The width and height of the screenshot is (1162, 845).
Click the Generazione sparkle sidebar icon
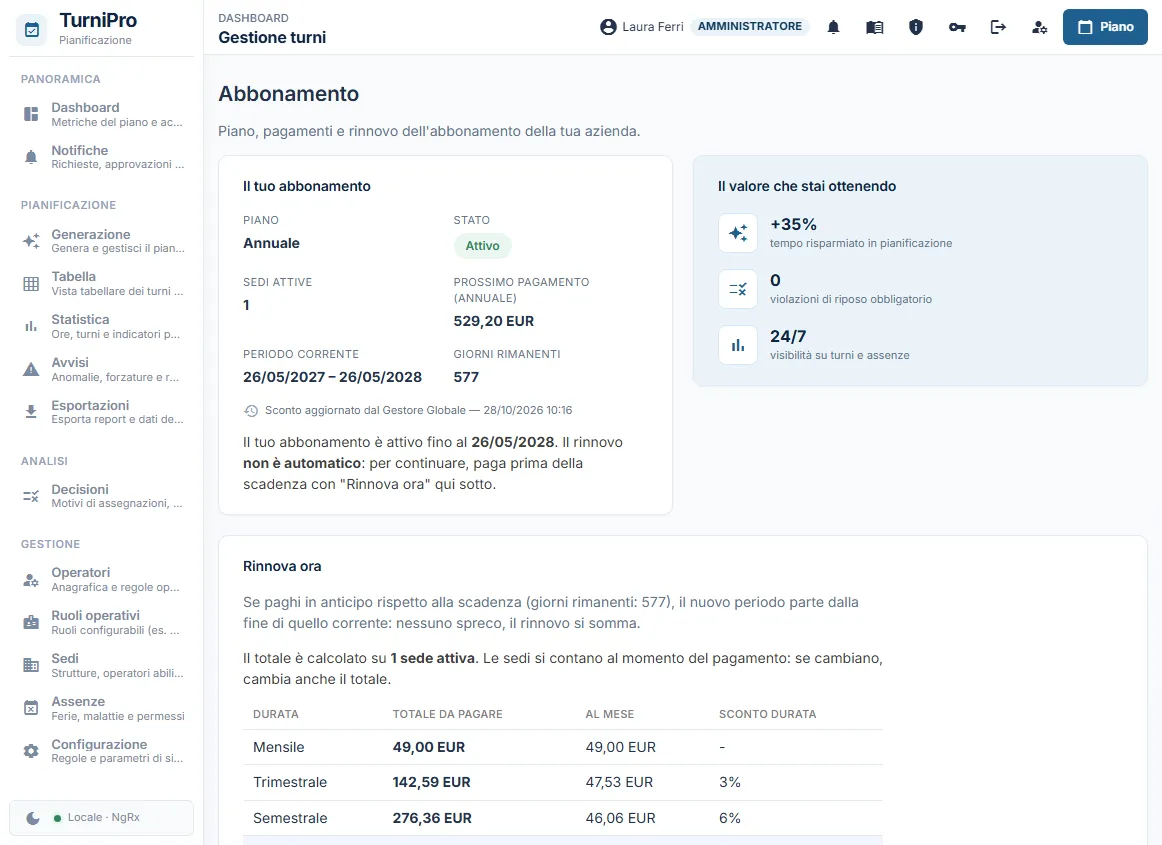(x=31, y=241)
